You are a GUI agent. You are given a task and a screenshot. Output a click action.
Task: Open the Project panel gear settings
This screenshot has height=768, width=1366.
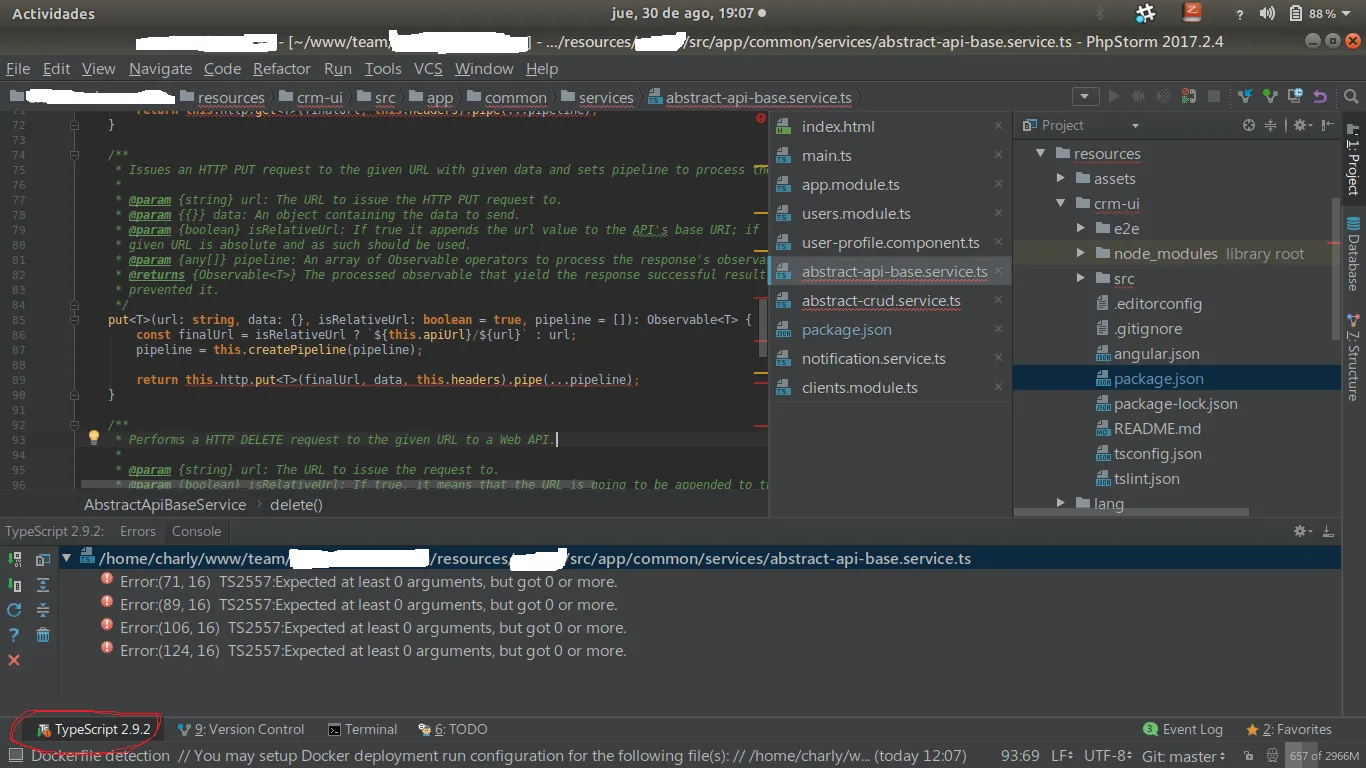coord(1301,125)
